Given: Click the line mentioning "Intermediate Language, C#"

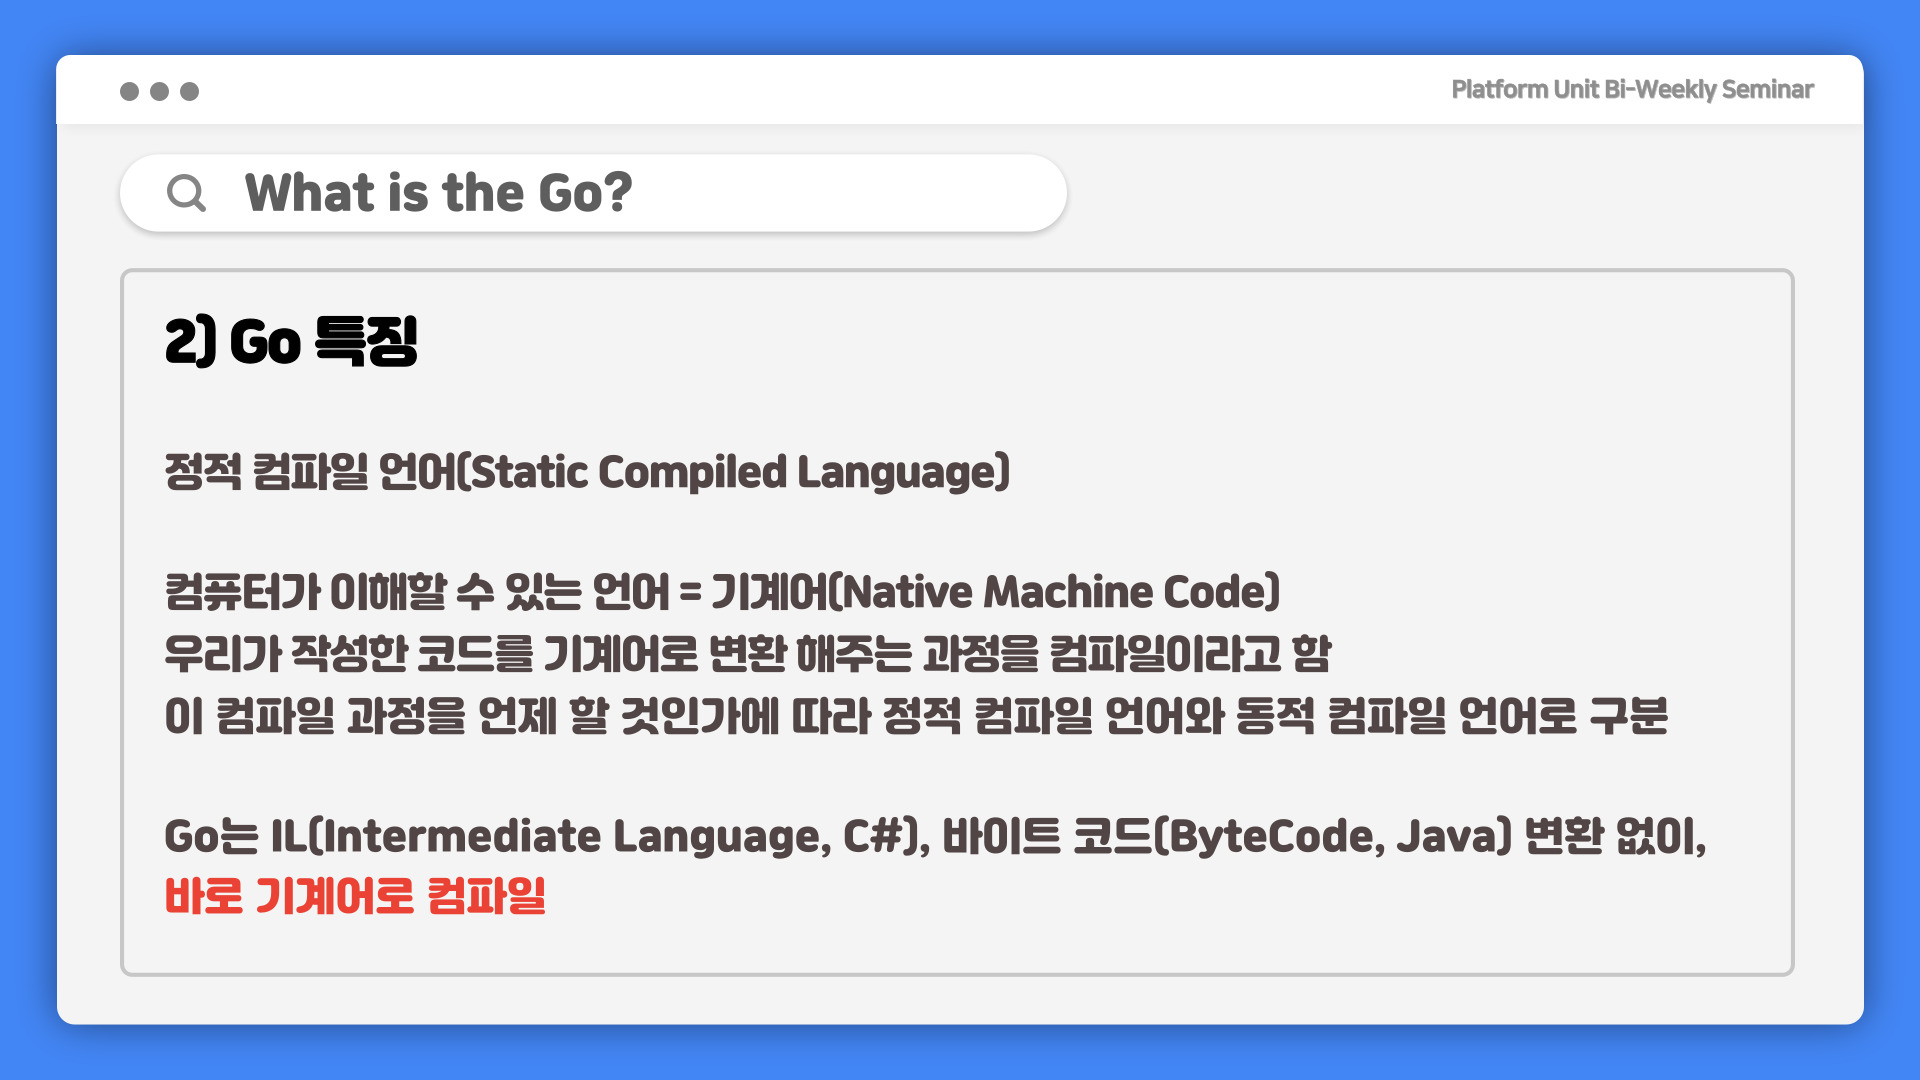Looking at the screenshot, I should 936,837.
